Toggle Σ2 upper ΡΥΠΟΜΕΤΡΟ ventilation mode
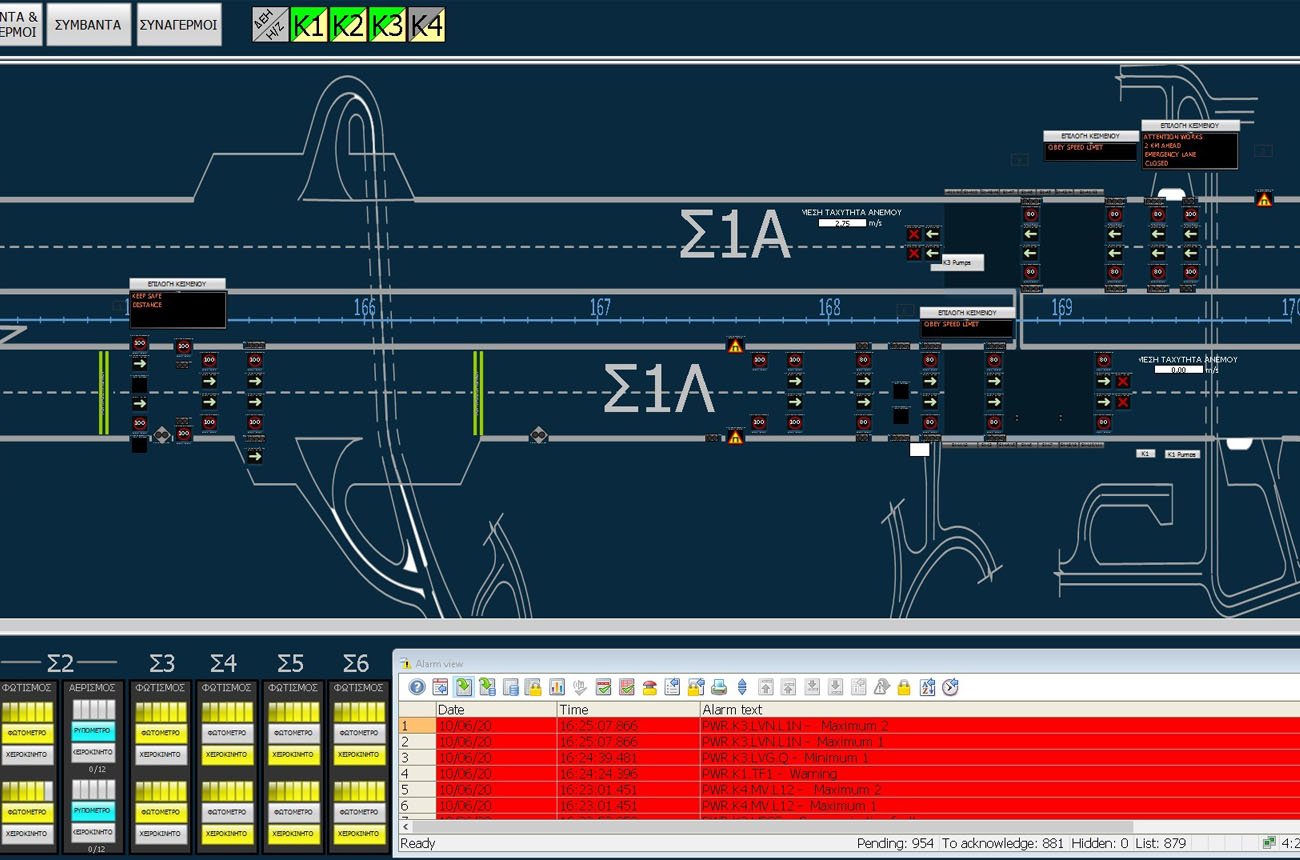Viewport: 1300px width, 860px height. 93,732
